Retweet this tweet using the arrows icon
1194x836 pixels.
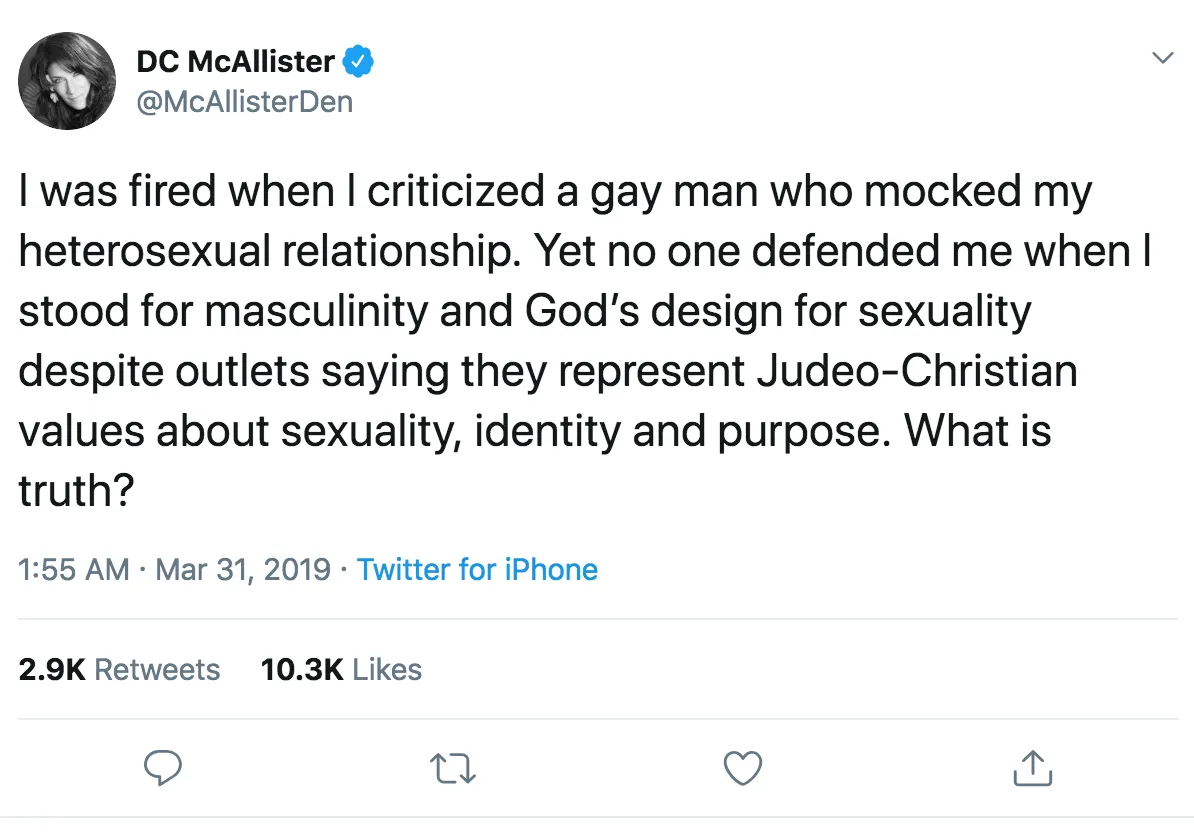pyautogui.click(x=453, y=768)
